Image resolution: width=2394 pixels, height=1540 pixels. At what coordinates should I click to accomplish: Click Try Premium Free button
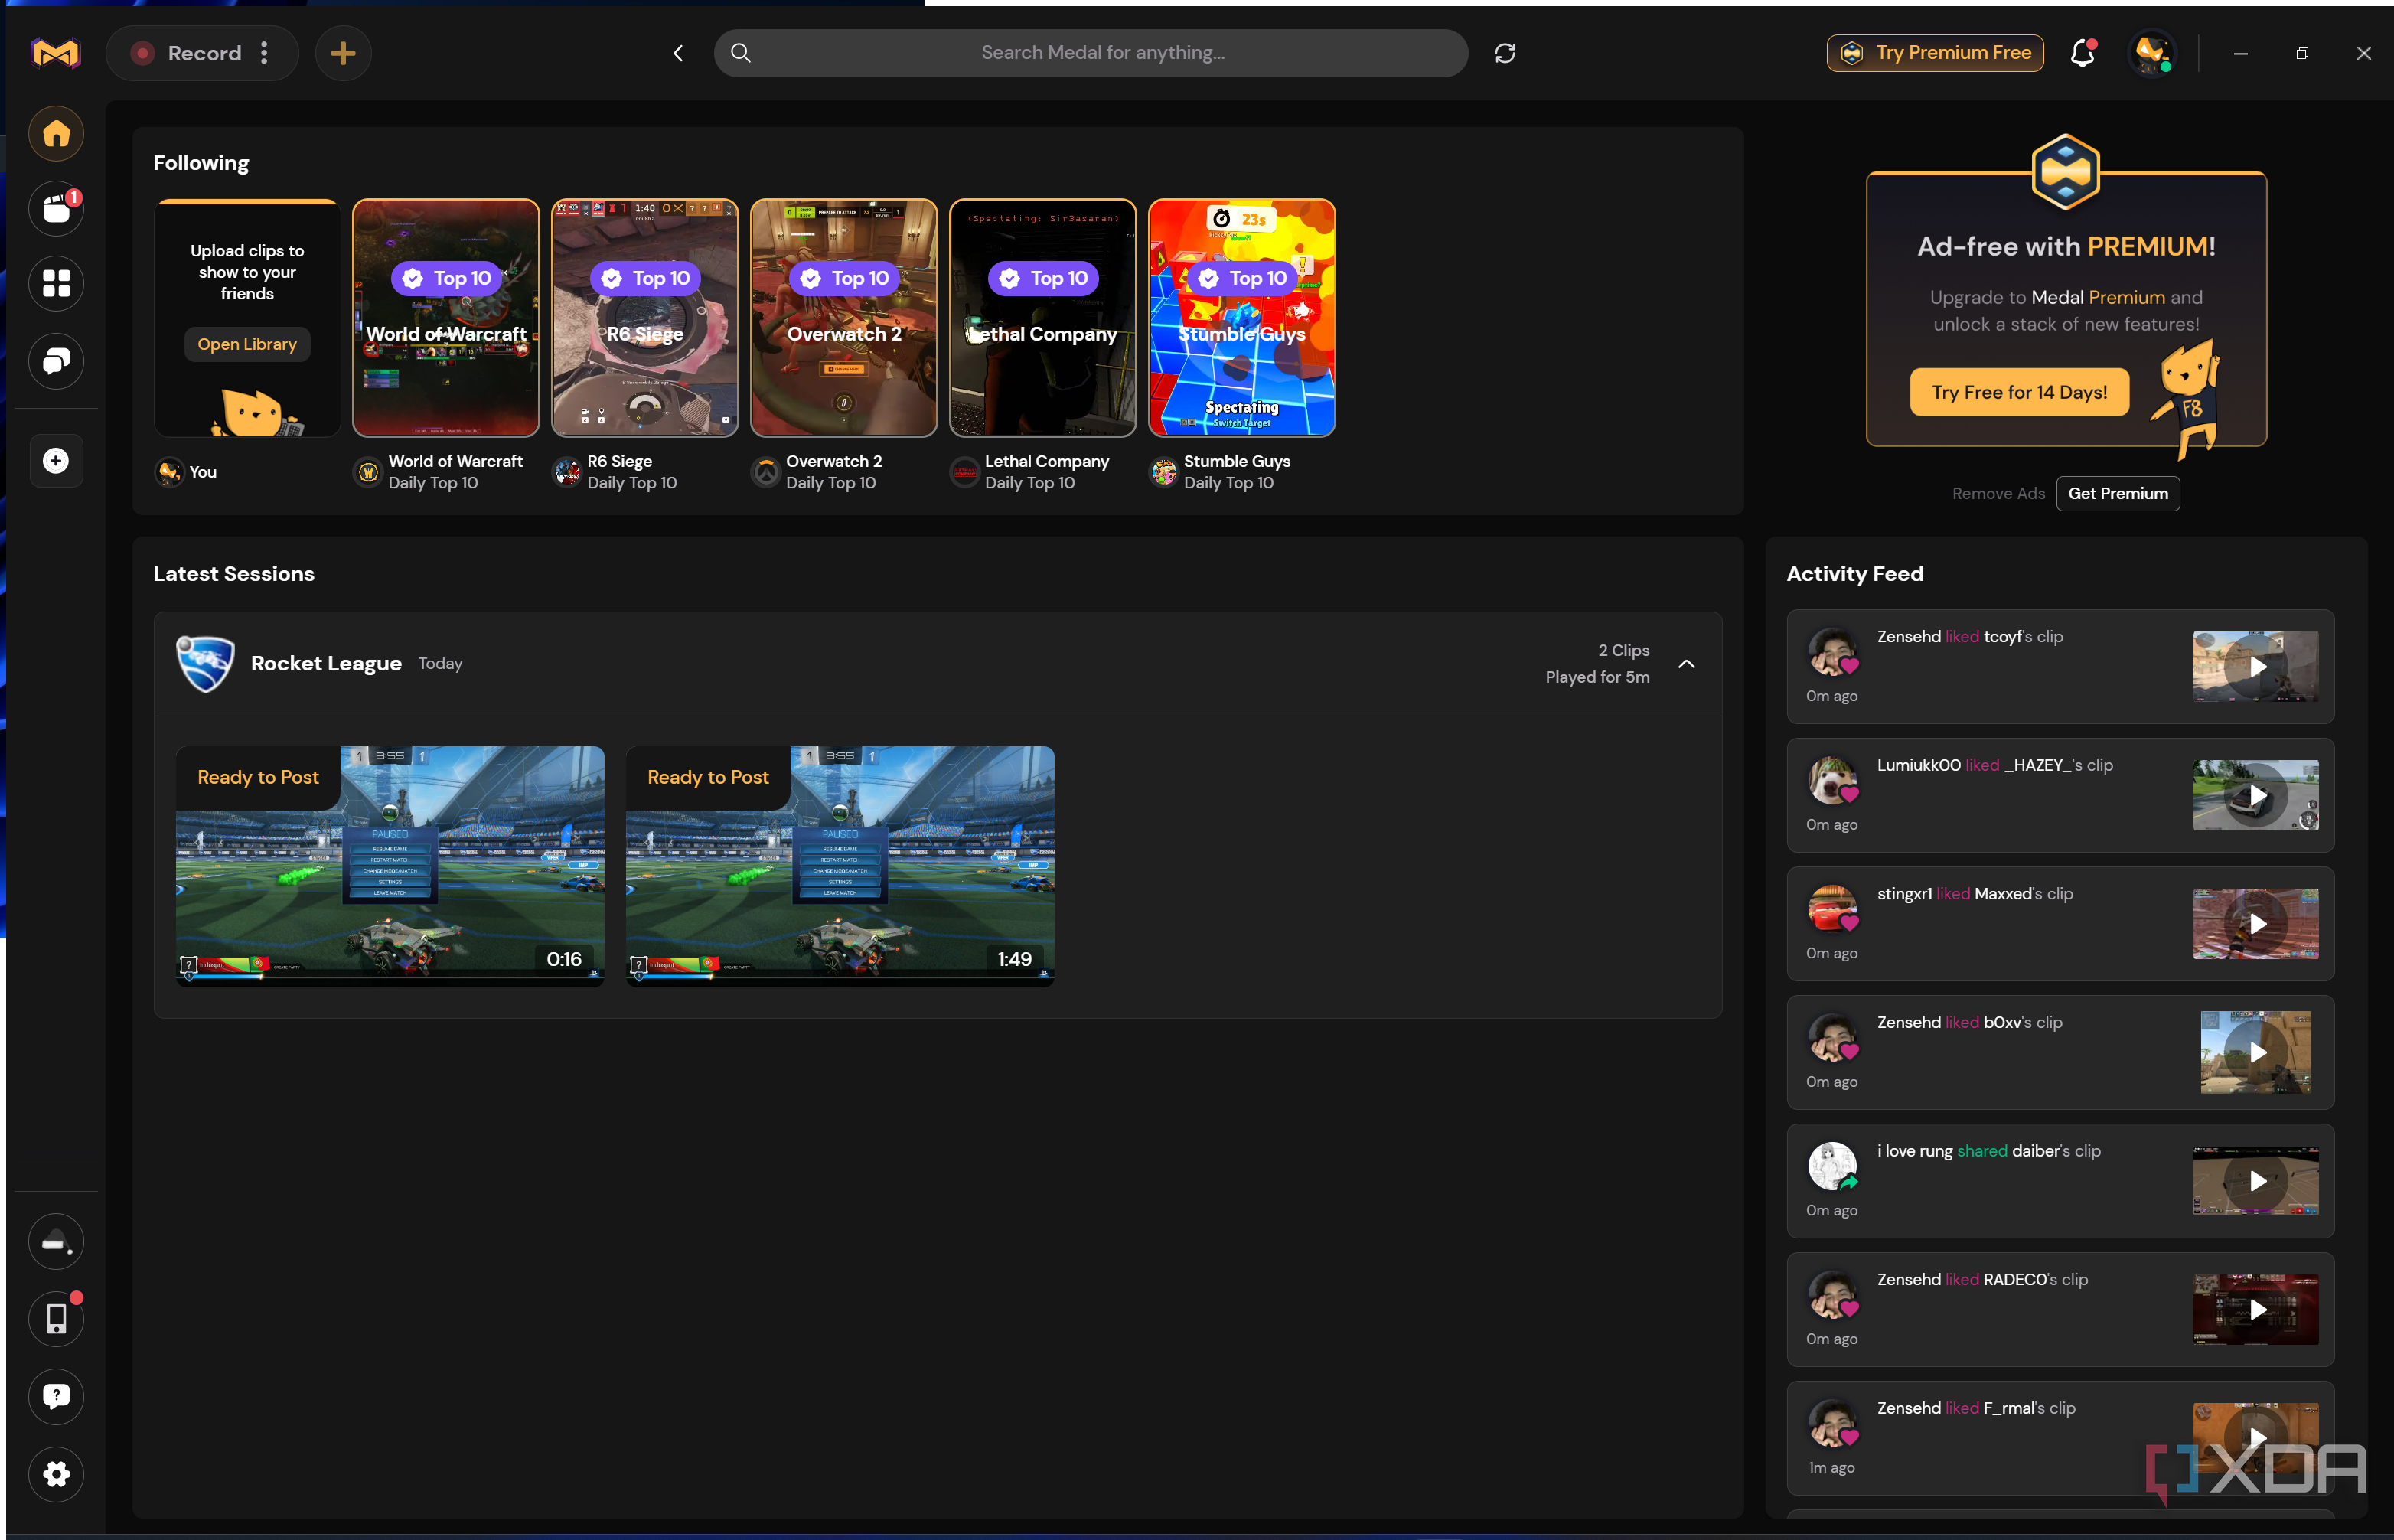1935,53
